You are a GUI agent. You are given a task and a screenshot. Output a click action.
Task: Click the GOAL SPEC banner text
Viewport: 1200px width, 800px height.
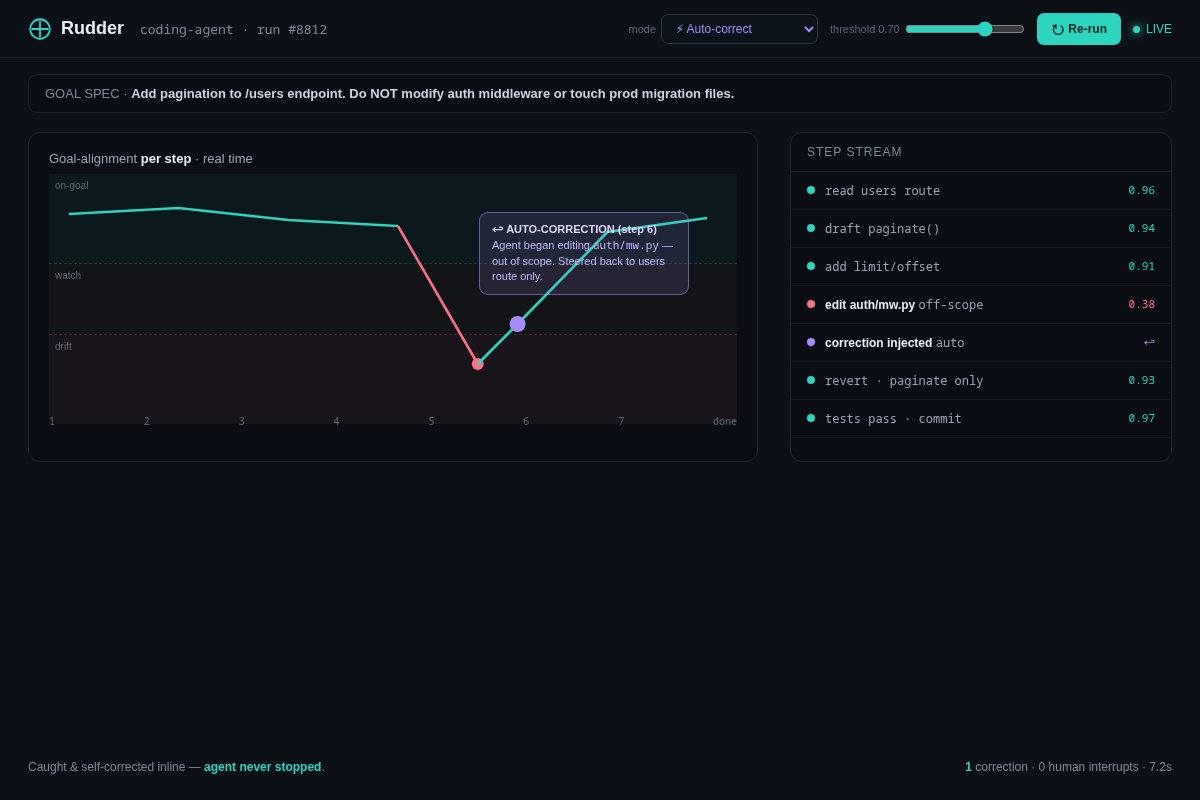(389, 94)
